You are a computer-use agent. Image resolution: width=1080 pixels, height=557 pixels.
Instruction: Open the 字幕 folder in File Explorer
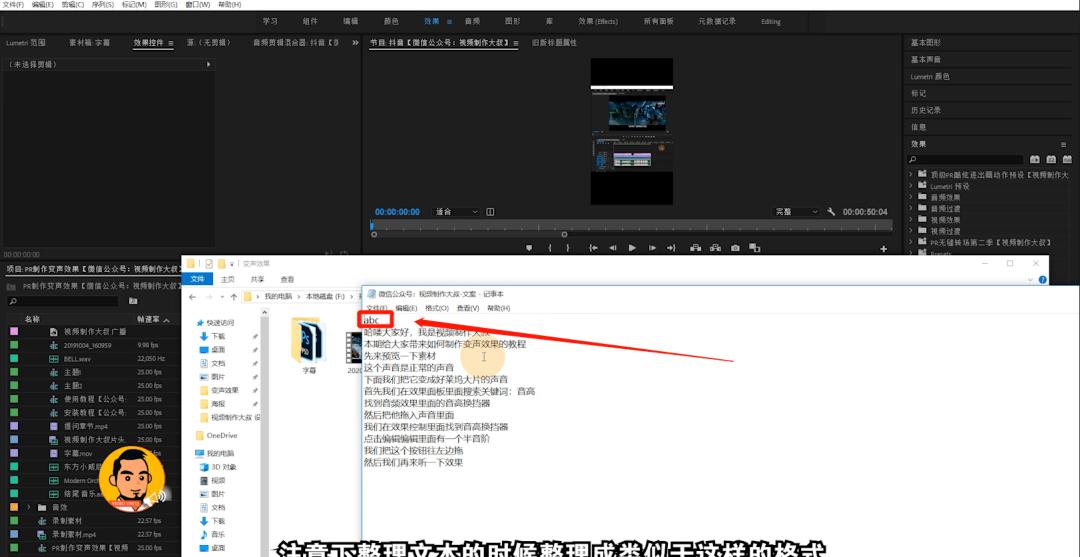pos(309,345)
